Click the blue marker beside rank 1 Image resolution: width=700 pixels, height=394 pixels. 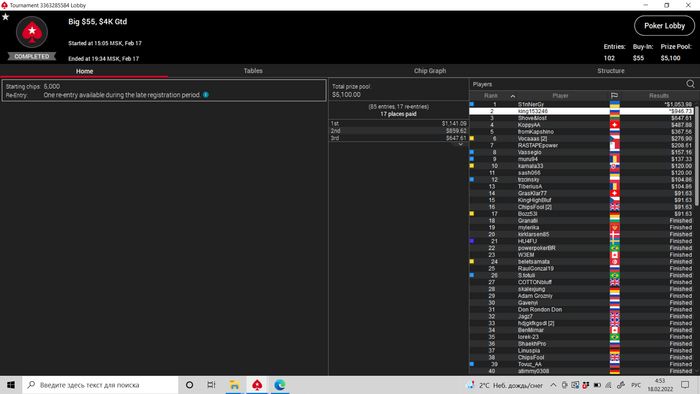pyautogui.click(x=471, y=104)
